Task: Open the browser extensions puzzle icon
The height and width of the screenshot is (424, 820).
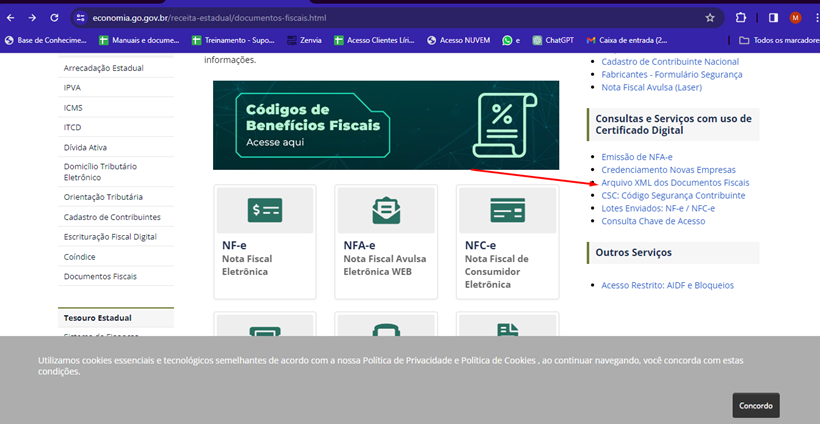Action: point(741,18)
